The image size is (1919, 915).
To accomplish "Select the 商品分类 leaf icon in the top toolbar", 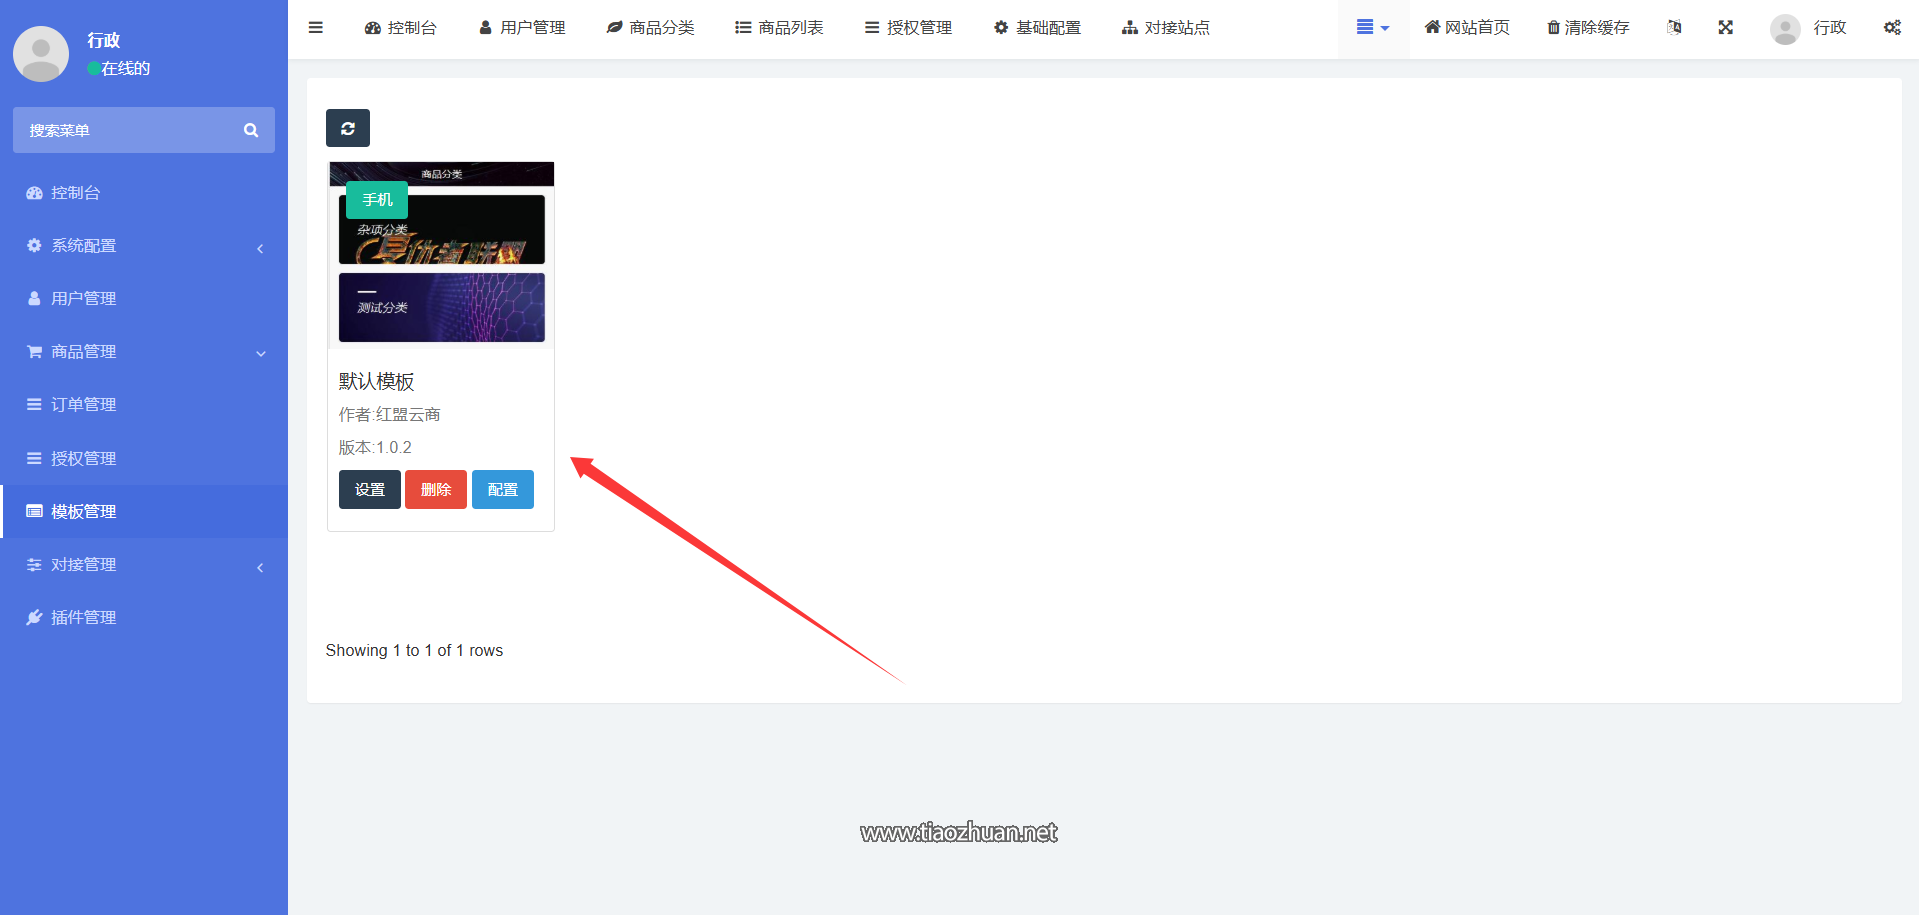I will pyautogui.click(x=614, y=27).
